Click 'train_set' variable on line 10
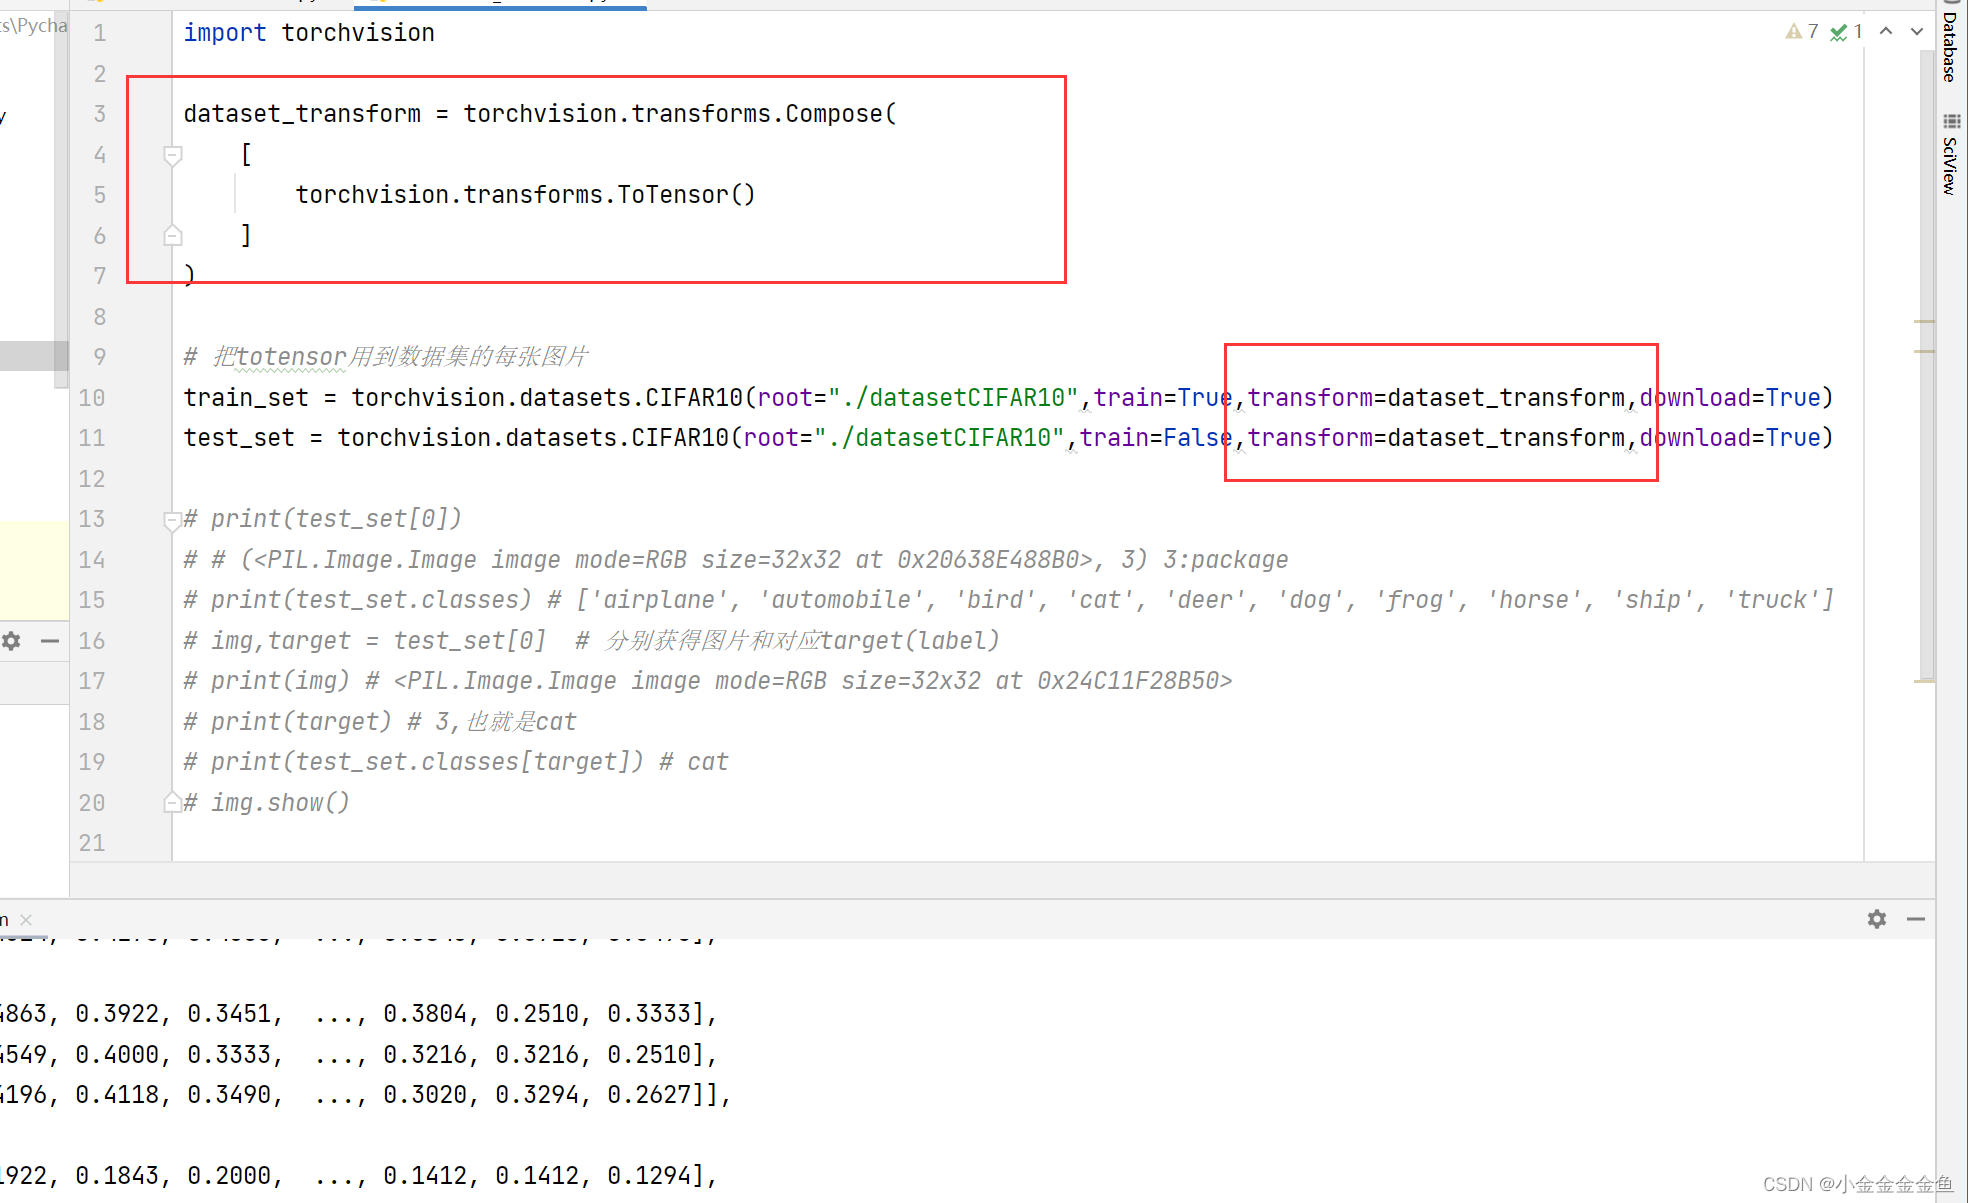Image resolution: width=1970 pixels, height=1203 pixels. coord(246,398)
